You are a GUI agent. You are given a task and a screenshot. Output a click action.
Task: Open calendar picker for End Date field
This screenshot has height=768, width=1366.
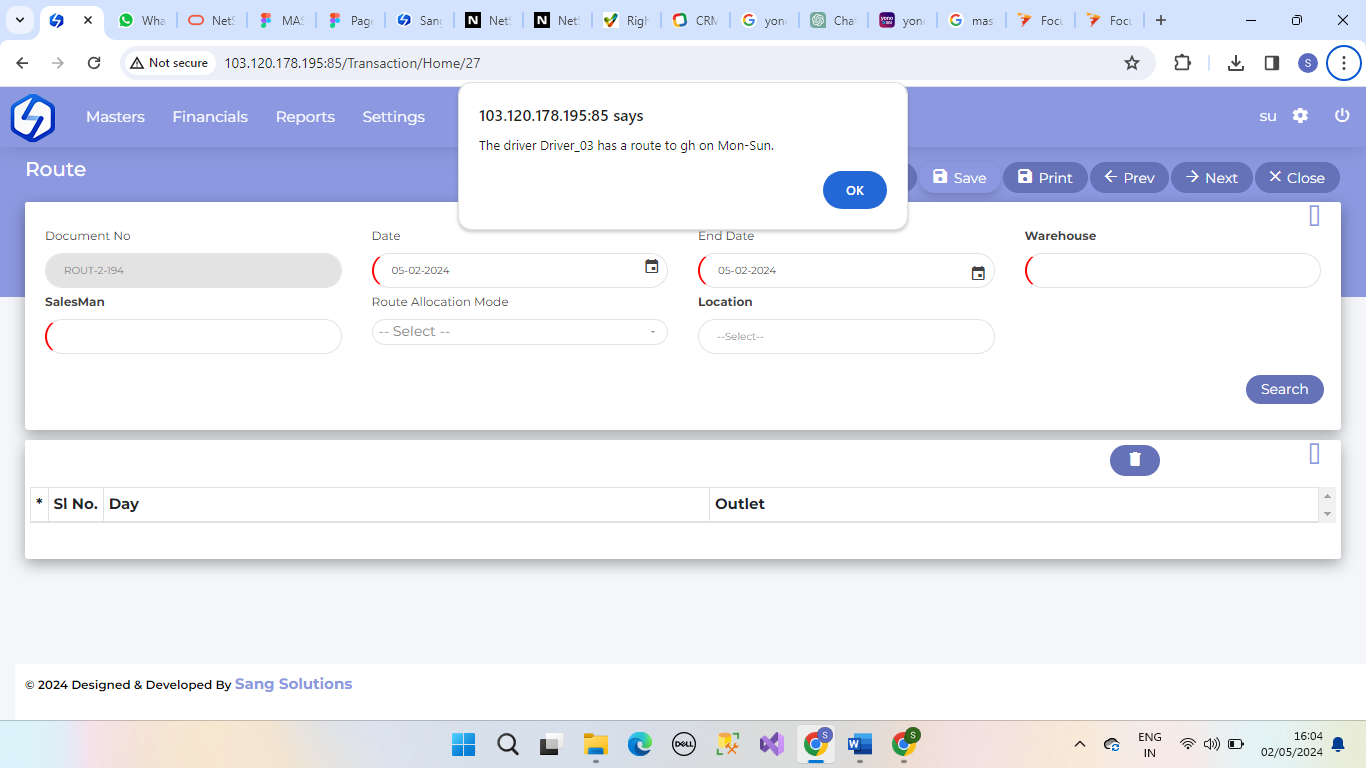978,273
